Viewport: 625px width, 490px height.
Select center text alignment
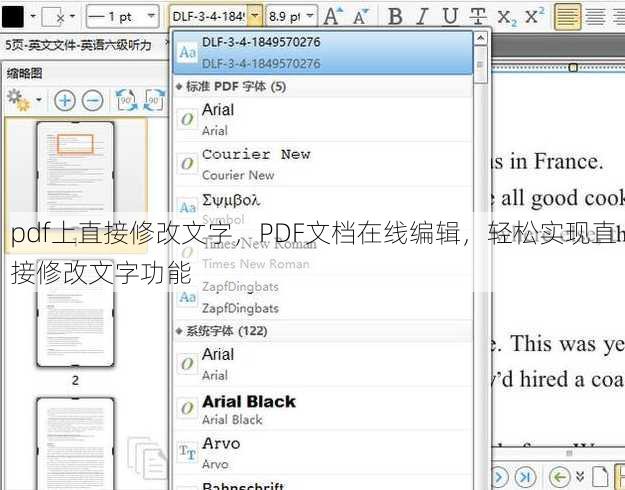point(596,17)
